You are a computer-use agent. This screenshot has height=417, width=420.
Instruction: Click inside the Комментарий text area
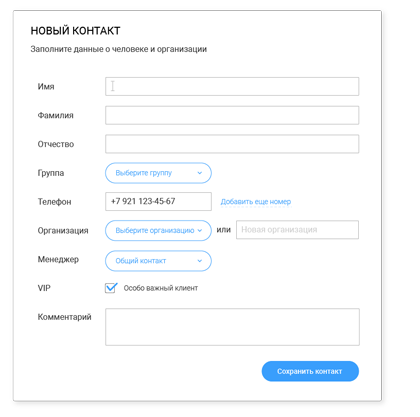click(232, 327)
